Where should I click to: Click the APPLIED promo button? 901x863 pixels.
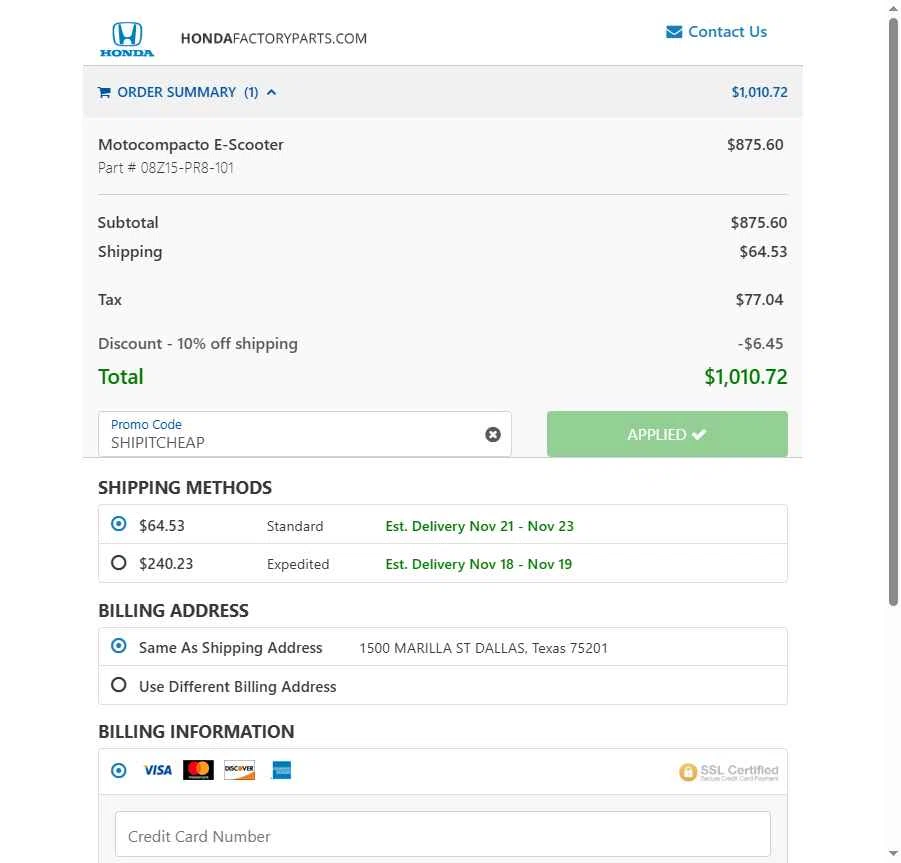point(667,434)
